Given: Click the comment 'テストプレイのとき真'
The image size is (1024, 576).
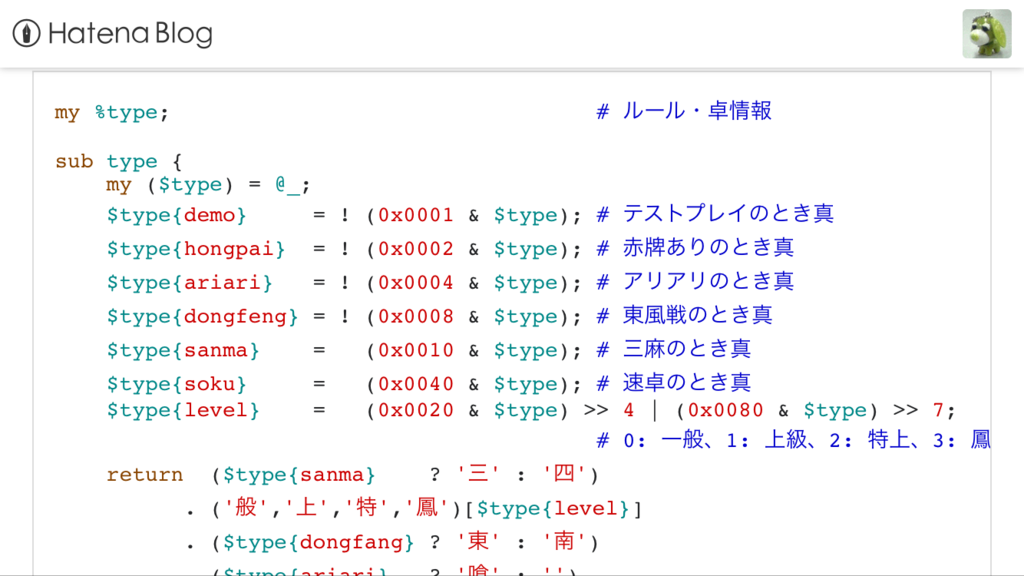Looking at the screenshot, I should pyautogui.click(x=728, y=214).
